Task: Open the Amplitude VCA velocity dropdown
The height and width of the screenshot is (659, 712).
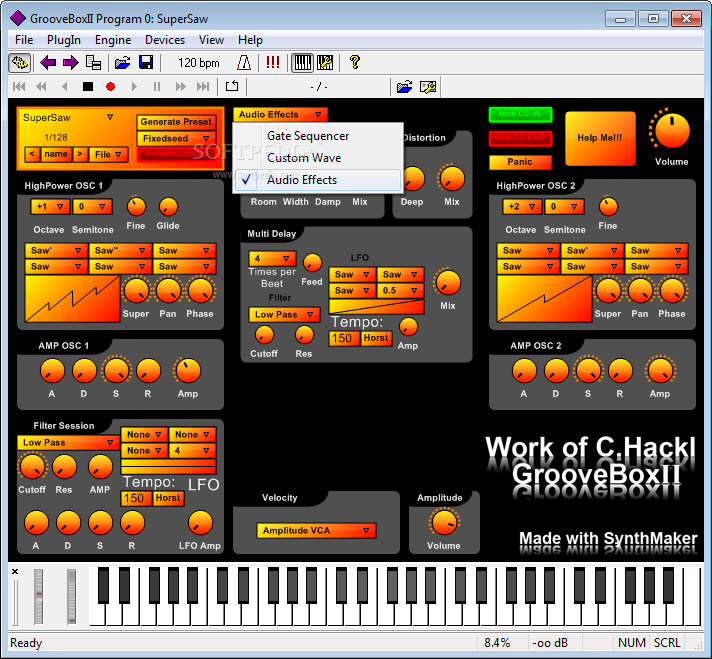Action: point(316,530)
